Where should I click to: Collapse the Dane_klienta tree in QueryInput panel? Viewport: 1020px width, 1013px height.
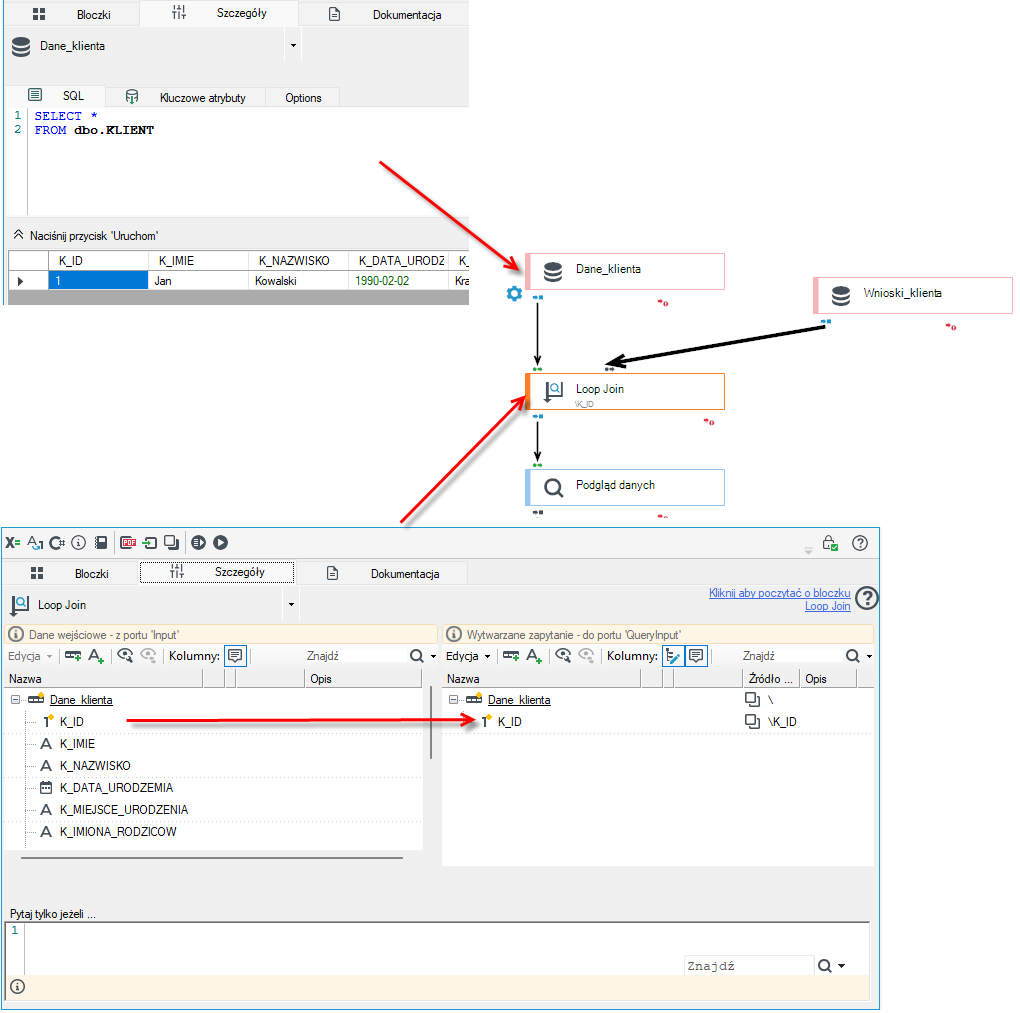453,699
